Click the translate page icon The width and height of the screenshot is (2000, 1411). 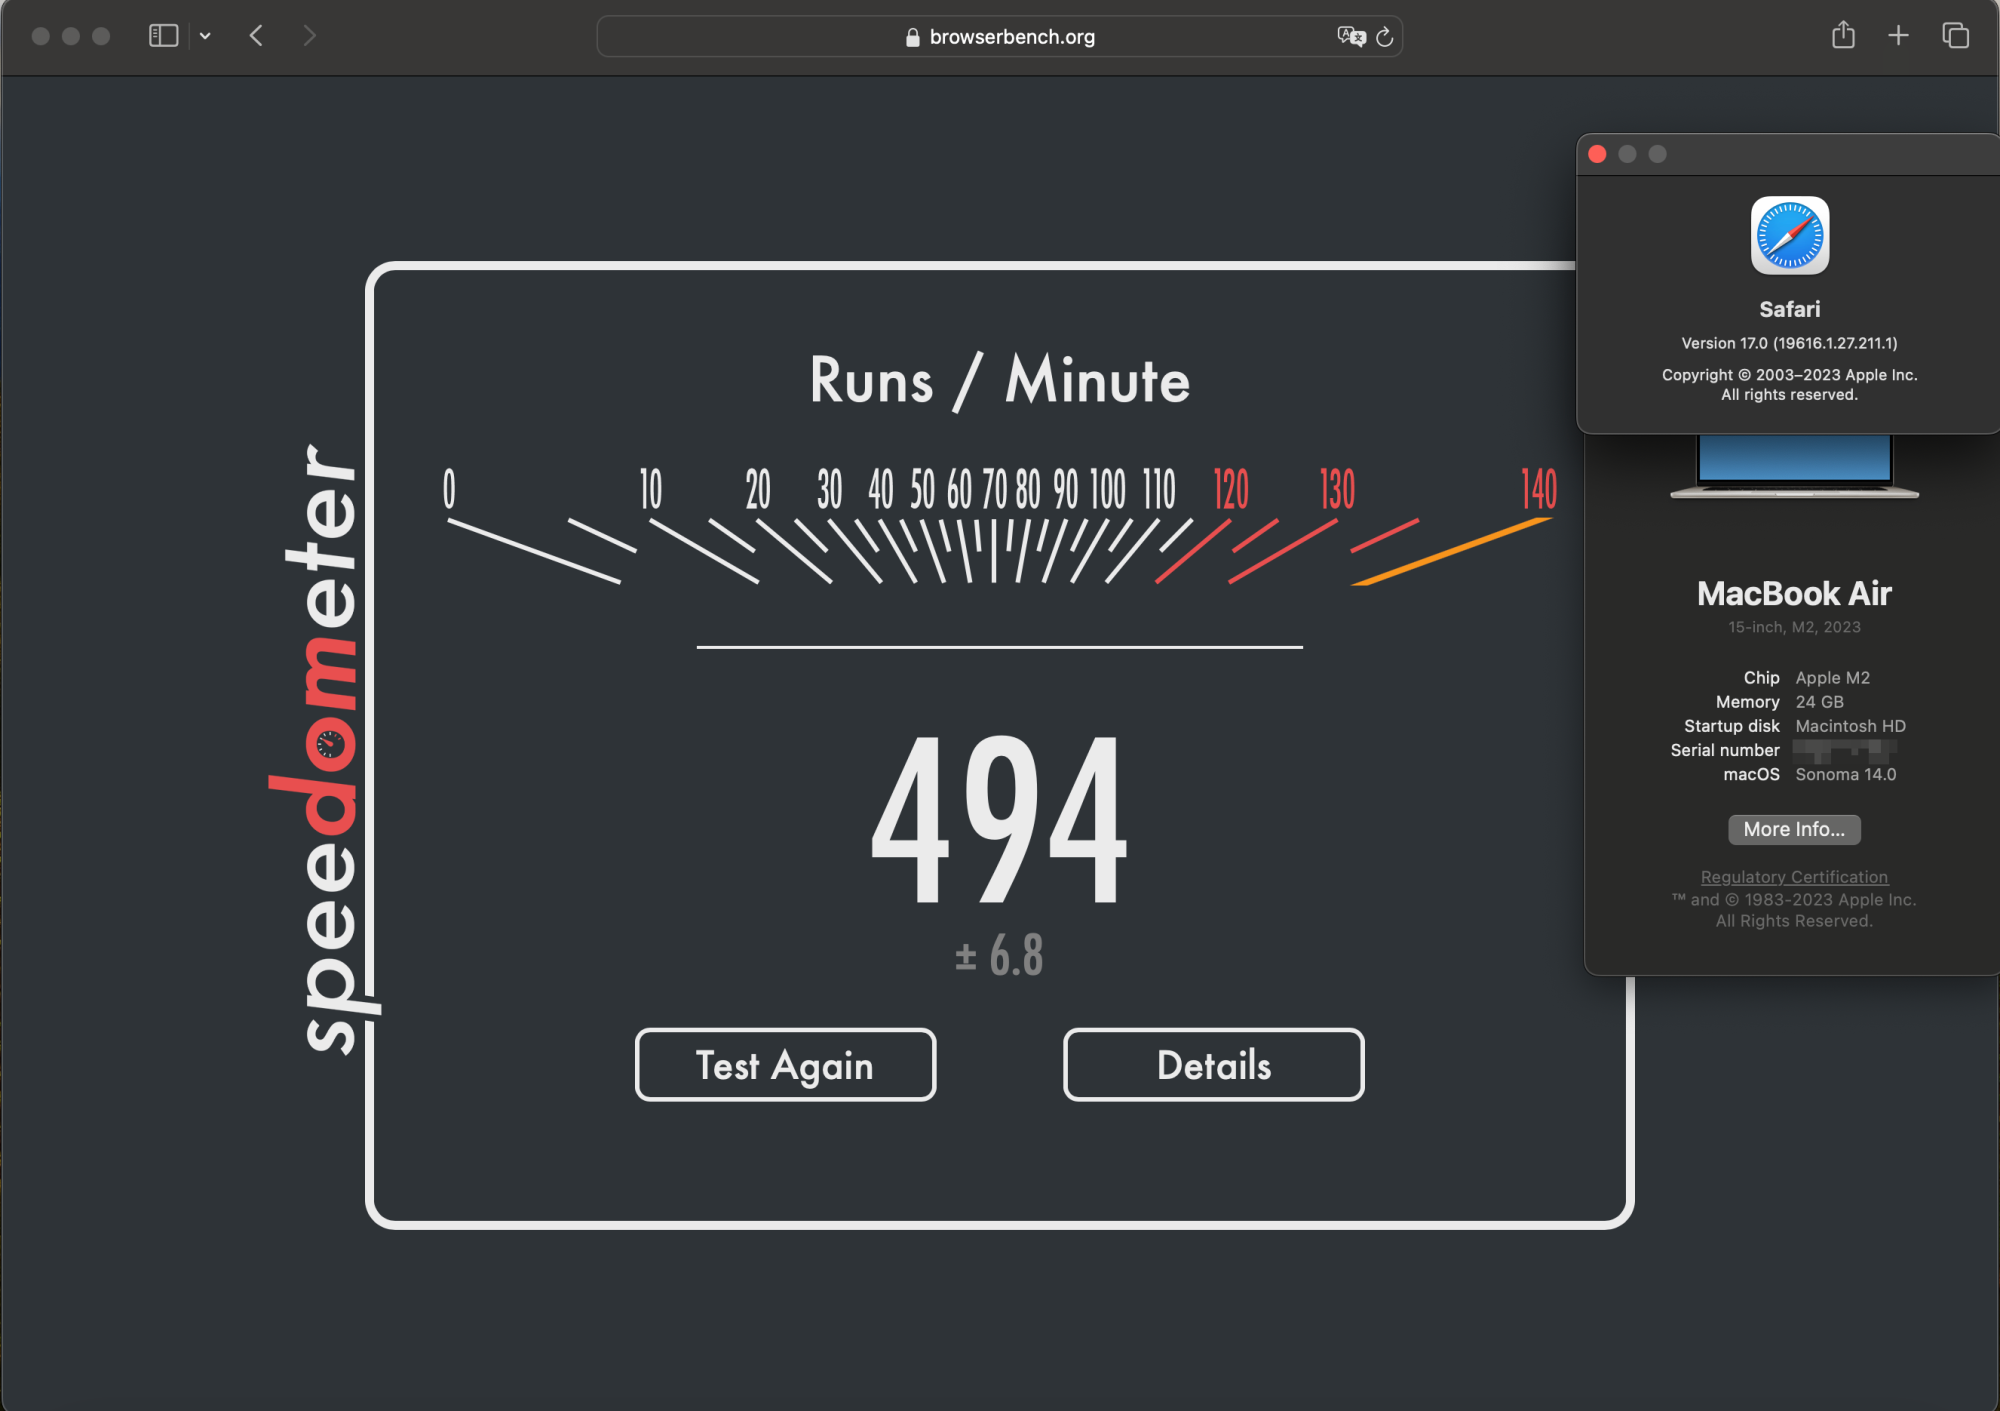click(x=1350, y=37)
